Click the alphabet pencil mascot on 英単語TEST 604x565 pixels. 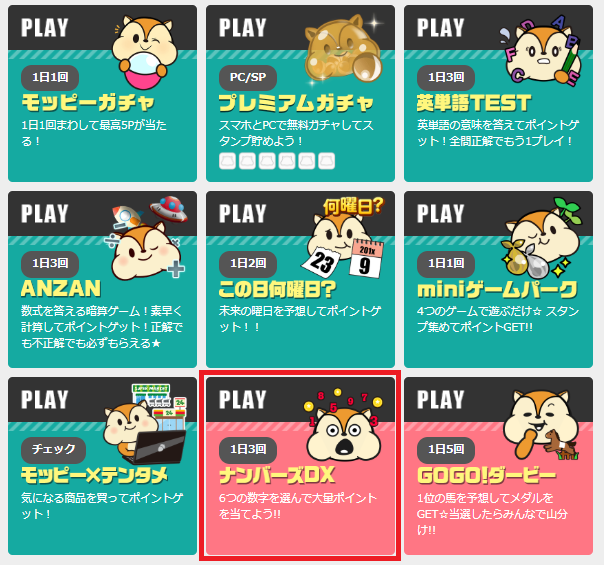point(540,49)
